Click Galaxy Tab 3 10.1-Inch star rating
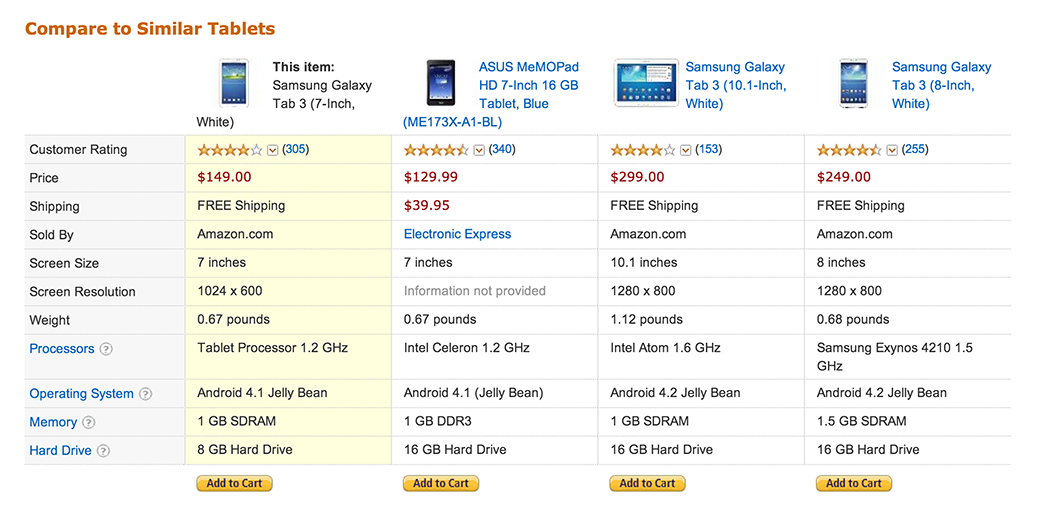 [x=642, y=150]
